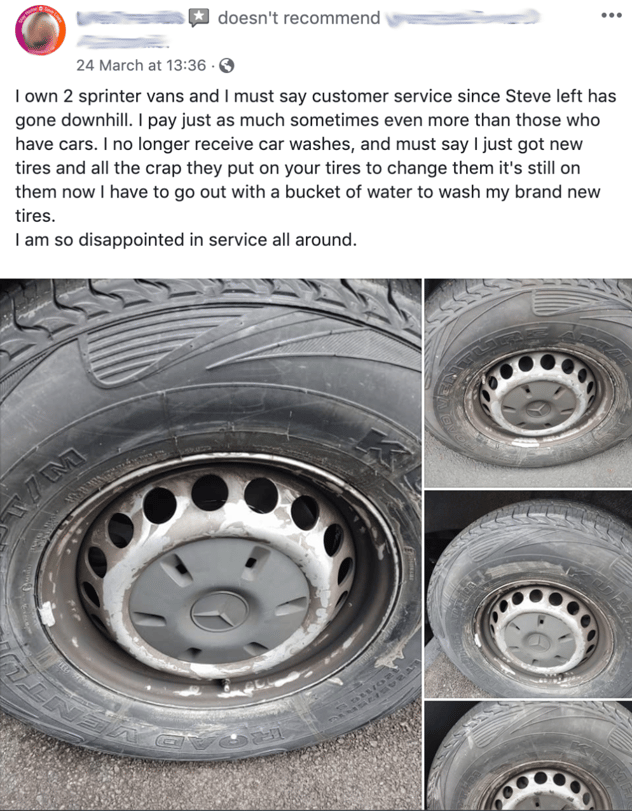Click the globe public audience icon
The image size is (632, 811).
point(227,66)
